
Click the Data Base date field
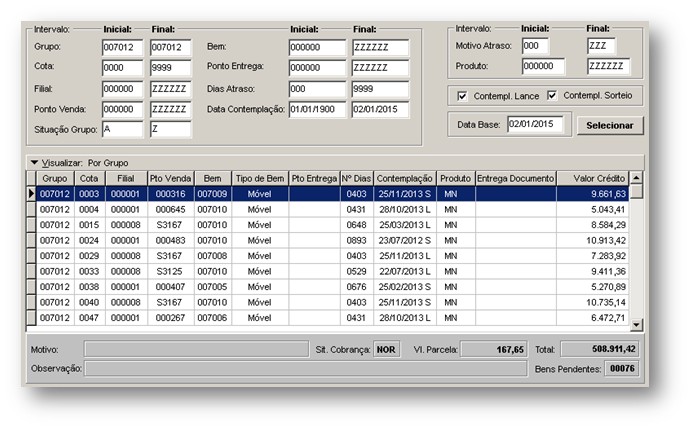(x=535, y=124)
